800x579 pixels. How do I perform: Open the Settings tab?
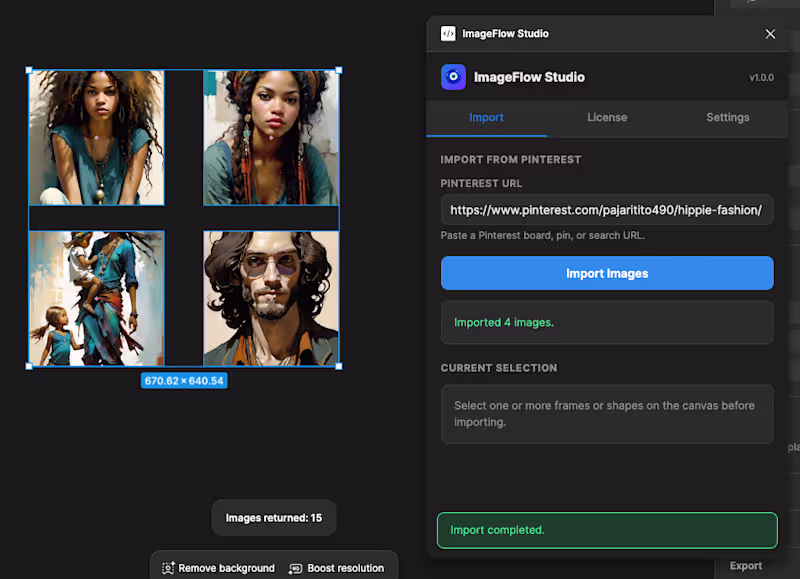(728, 118)
